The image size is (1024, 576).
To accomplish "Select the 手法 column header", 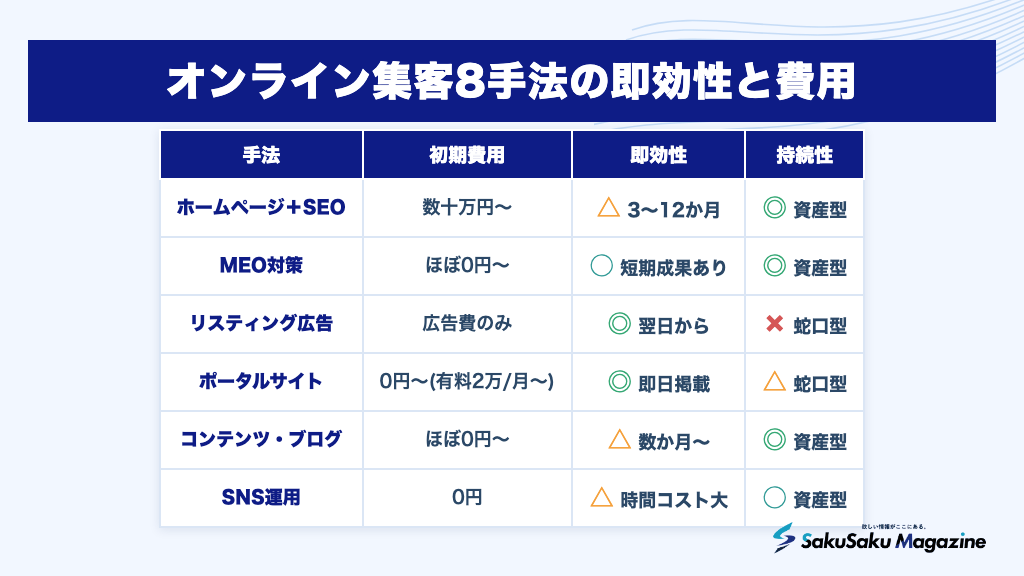I will [x=261, y=155].
